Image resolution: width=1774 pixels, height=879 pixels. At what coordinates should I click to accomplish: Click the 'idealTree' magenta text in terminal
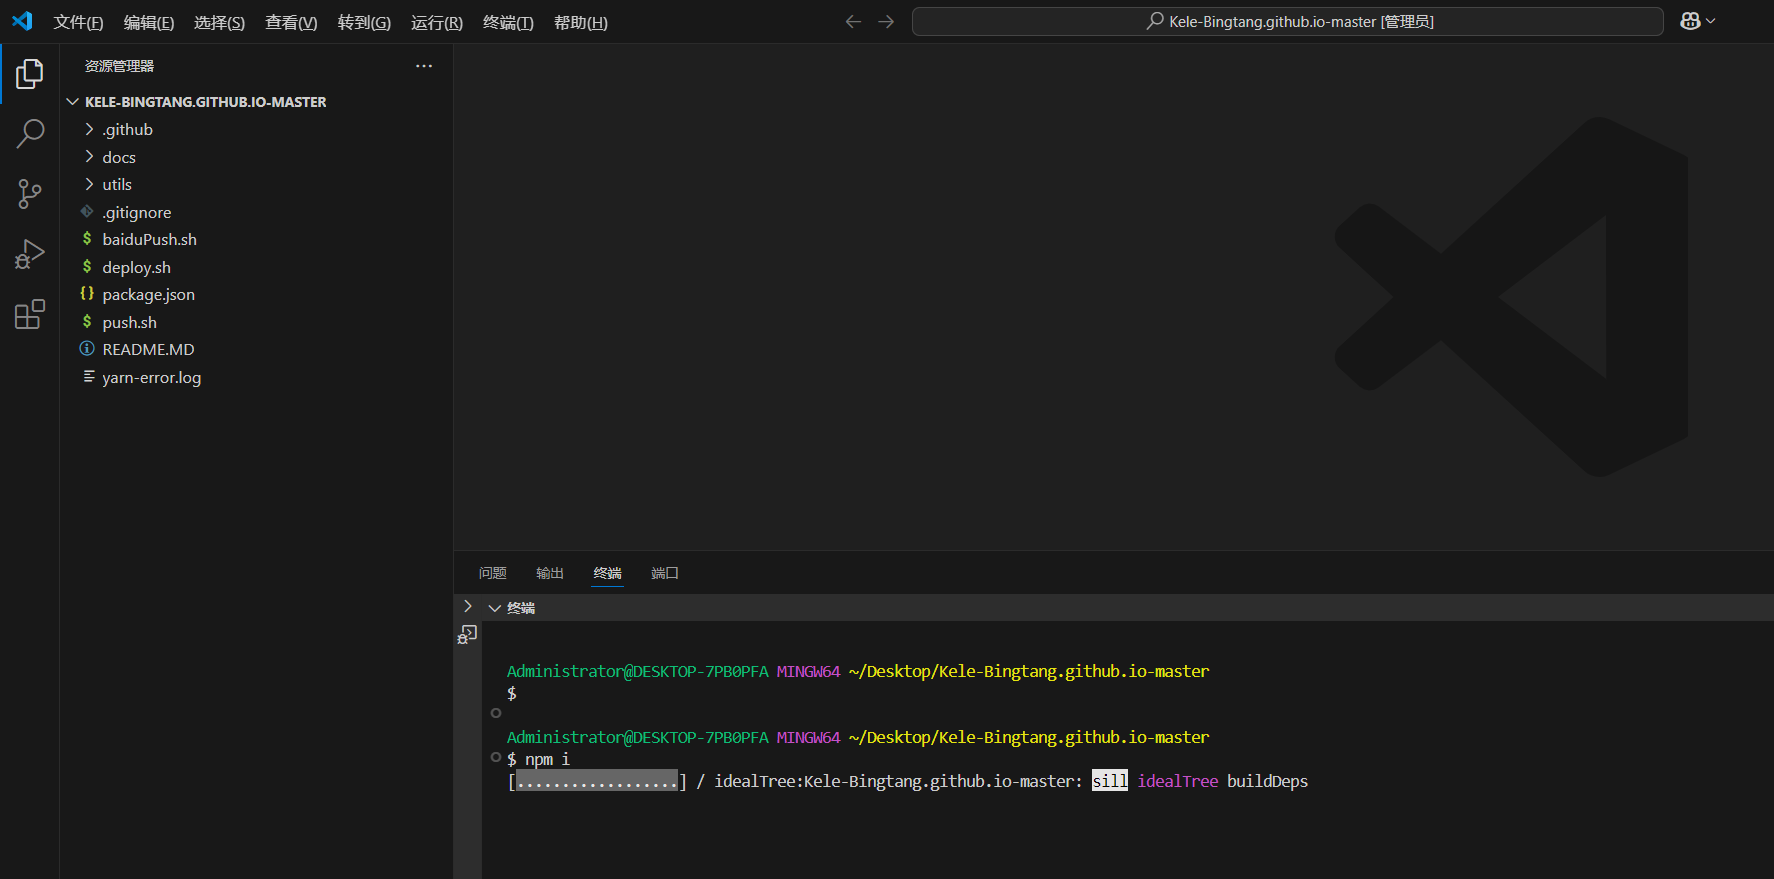[x=1178, y=781]
